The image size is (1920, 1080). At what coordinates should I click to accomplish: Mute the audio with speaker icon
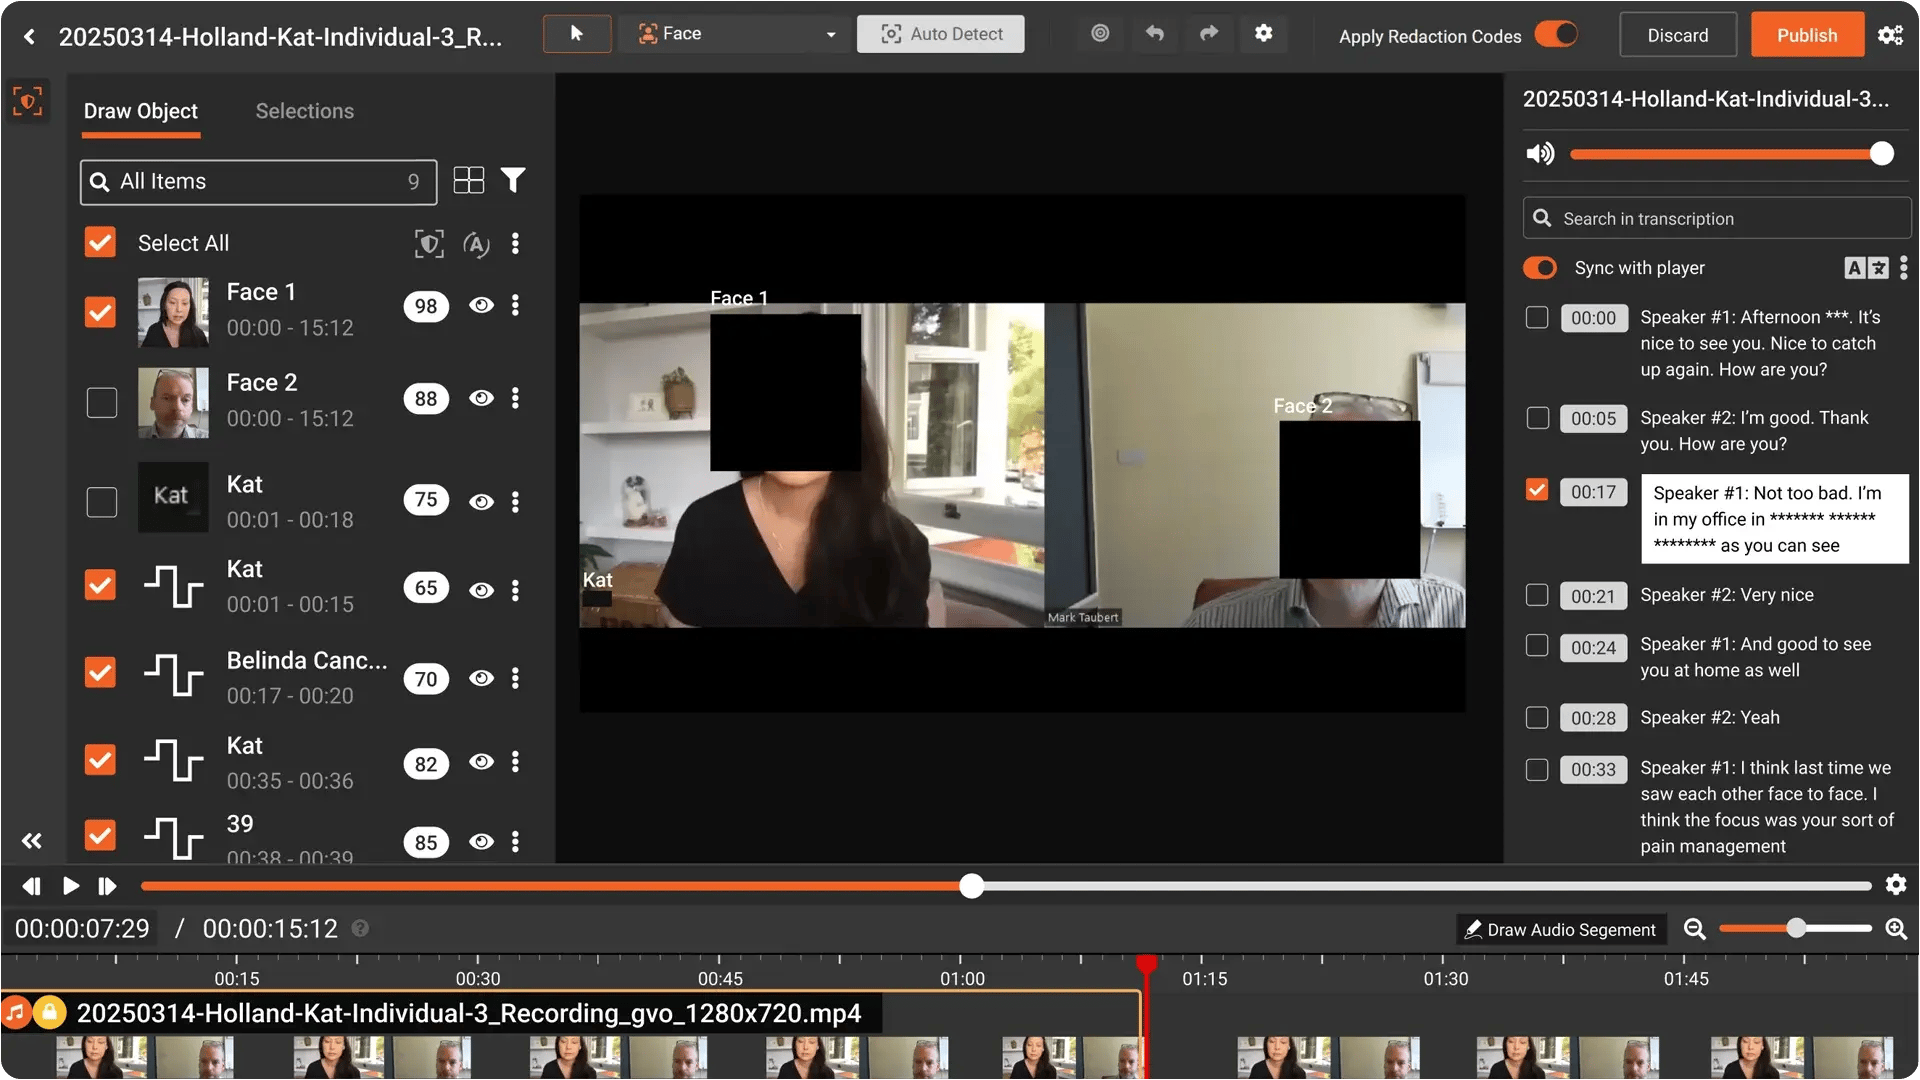pos(1540,154)
